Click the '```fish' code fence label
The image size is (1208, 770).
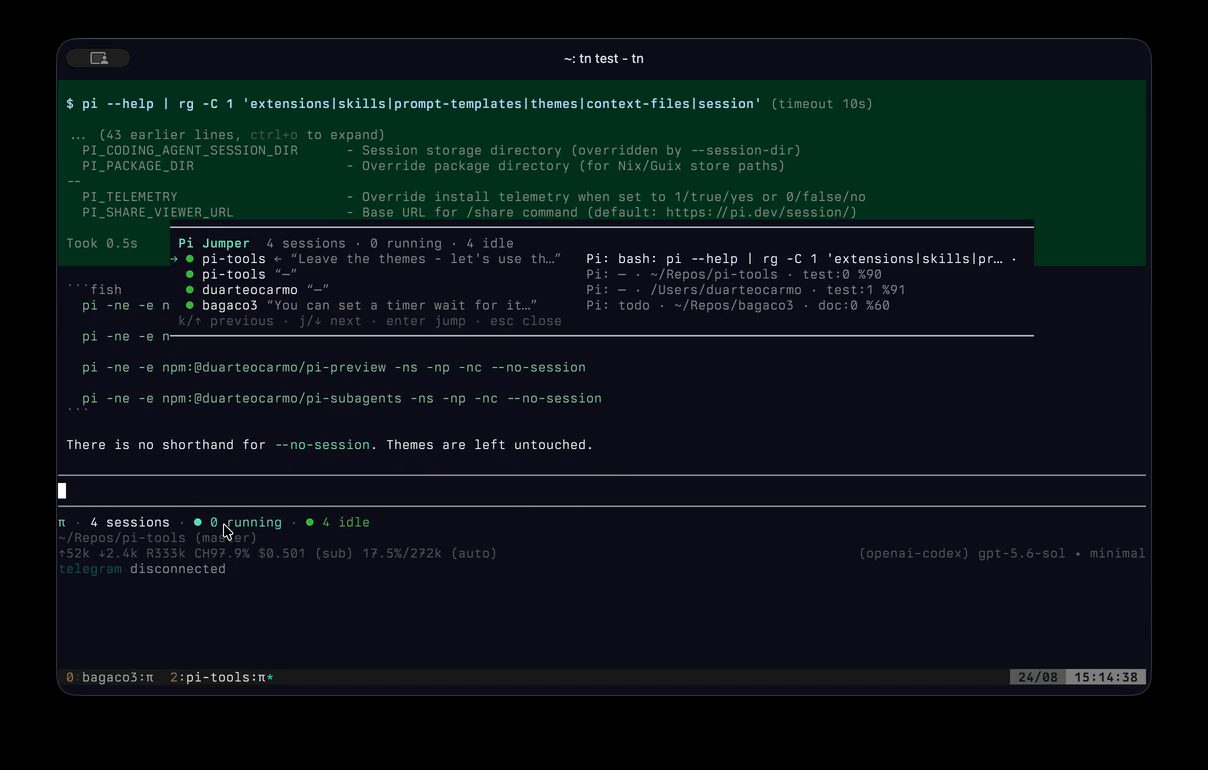pyautogui.click(x=94, y=290)
